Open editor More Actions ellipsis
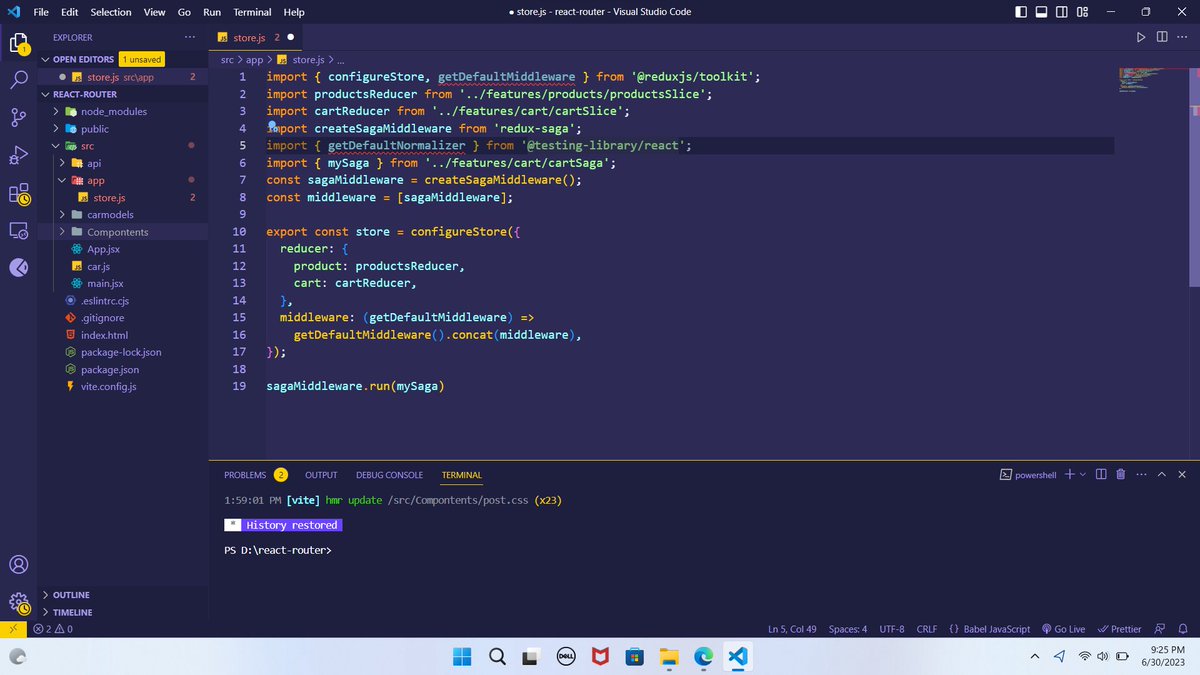Screen dimensions: 1200x675 [1182, 37]
